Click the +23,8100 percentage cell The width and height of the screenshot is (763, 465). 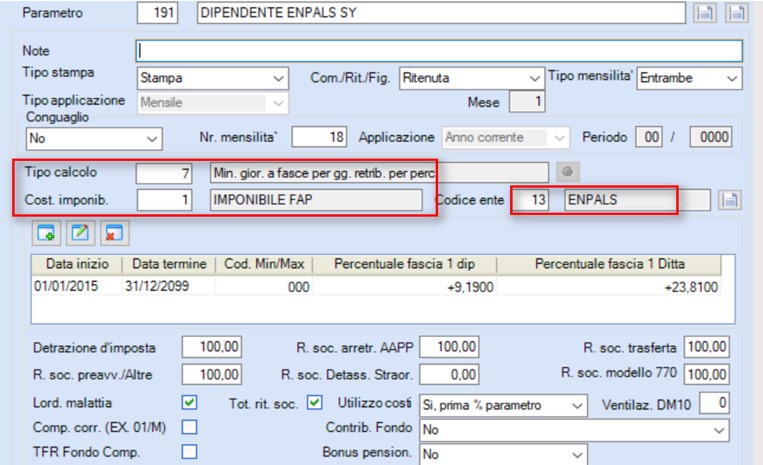pyautogui.click(x=609, y=286)
